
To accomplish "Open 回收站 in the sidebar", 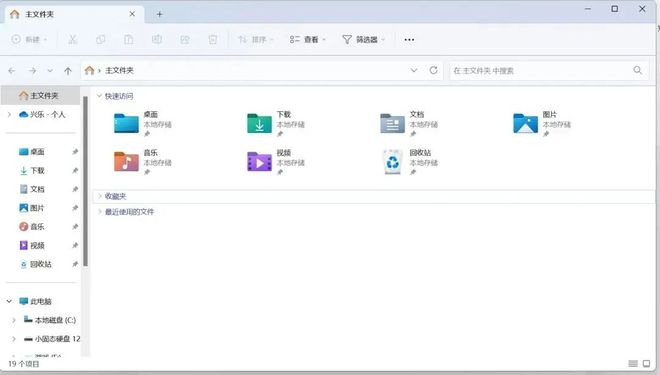I will point(35,264).
